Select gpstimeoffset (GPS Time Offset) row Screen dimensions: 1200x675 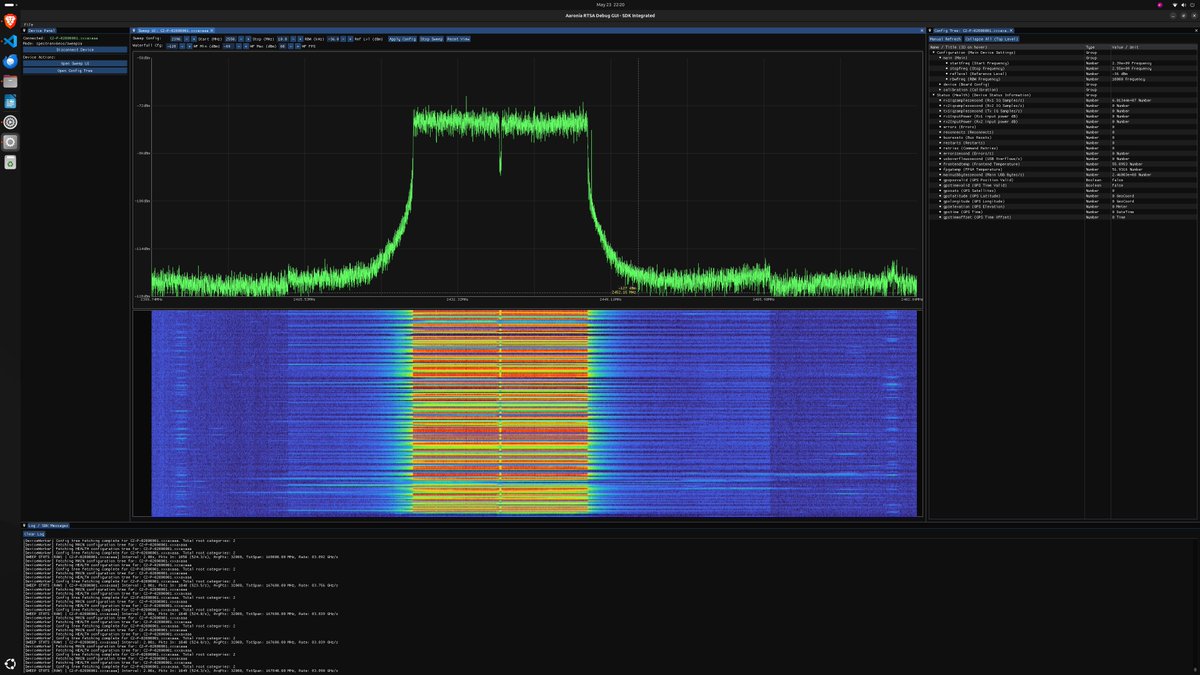[x=1062, y=217]
